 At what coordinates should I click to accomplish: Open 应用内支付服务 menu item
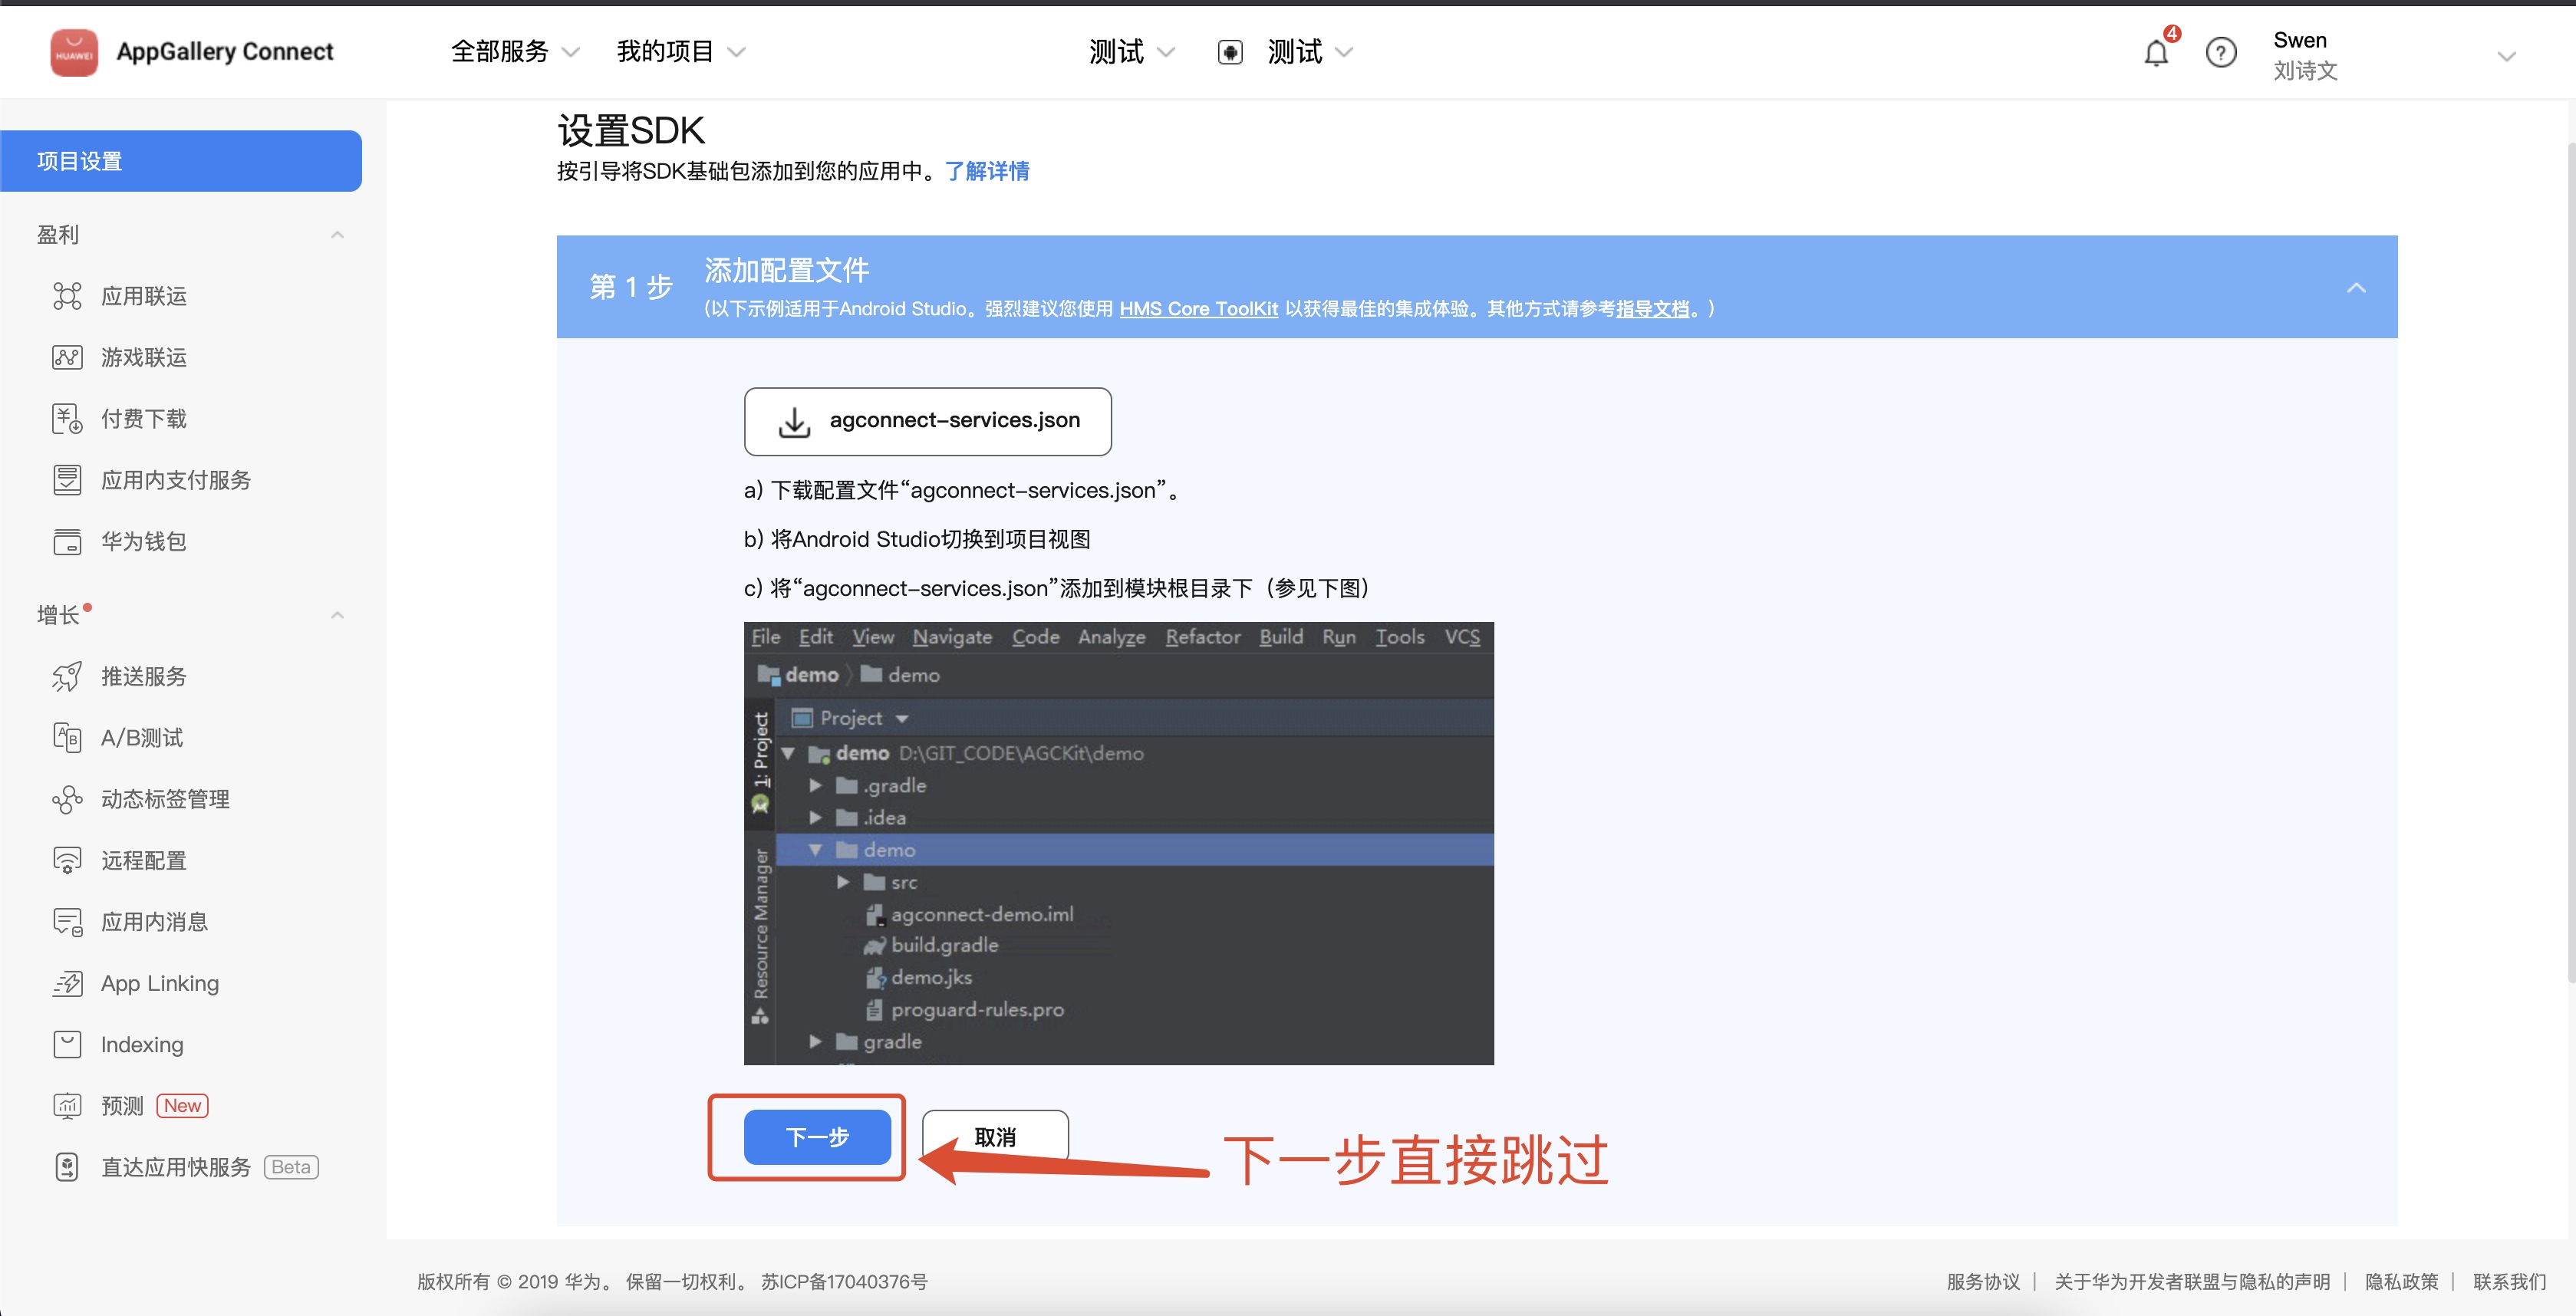coord(175,480)
